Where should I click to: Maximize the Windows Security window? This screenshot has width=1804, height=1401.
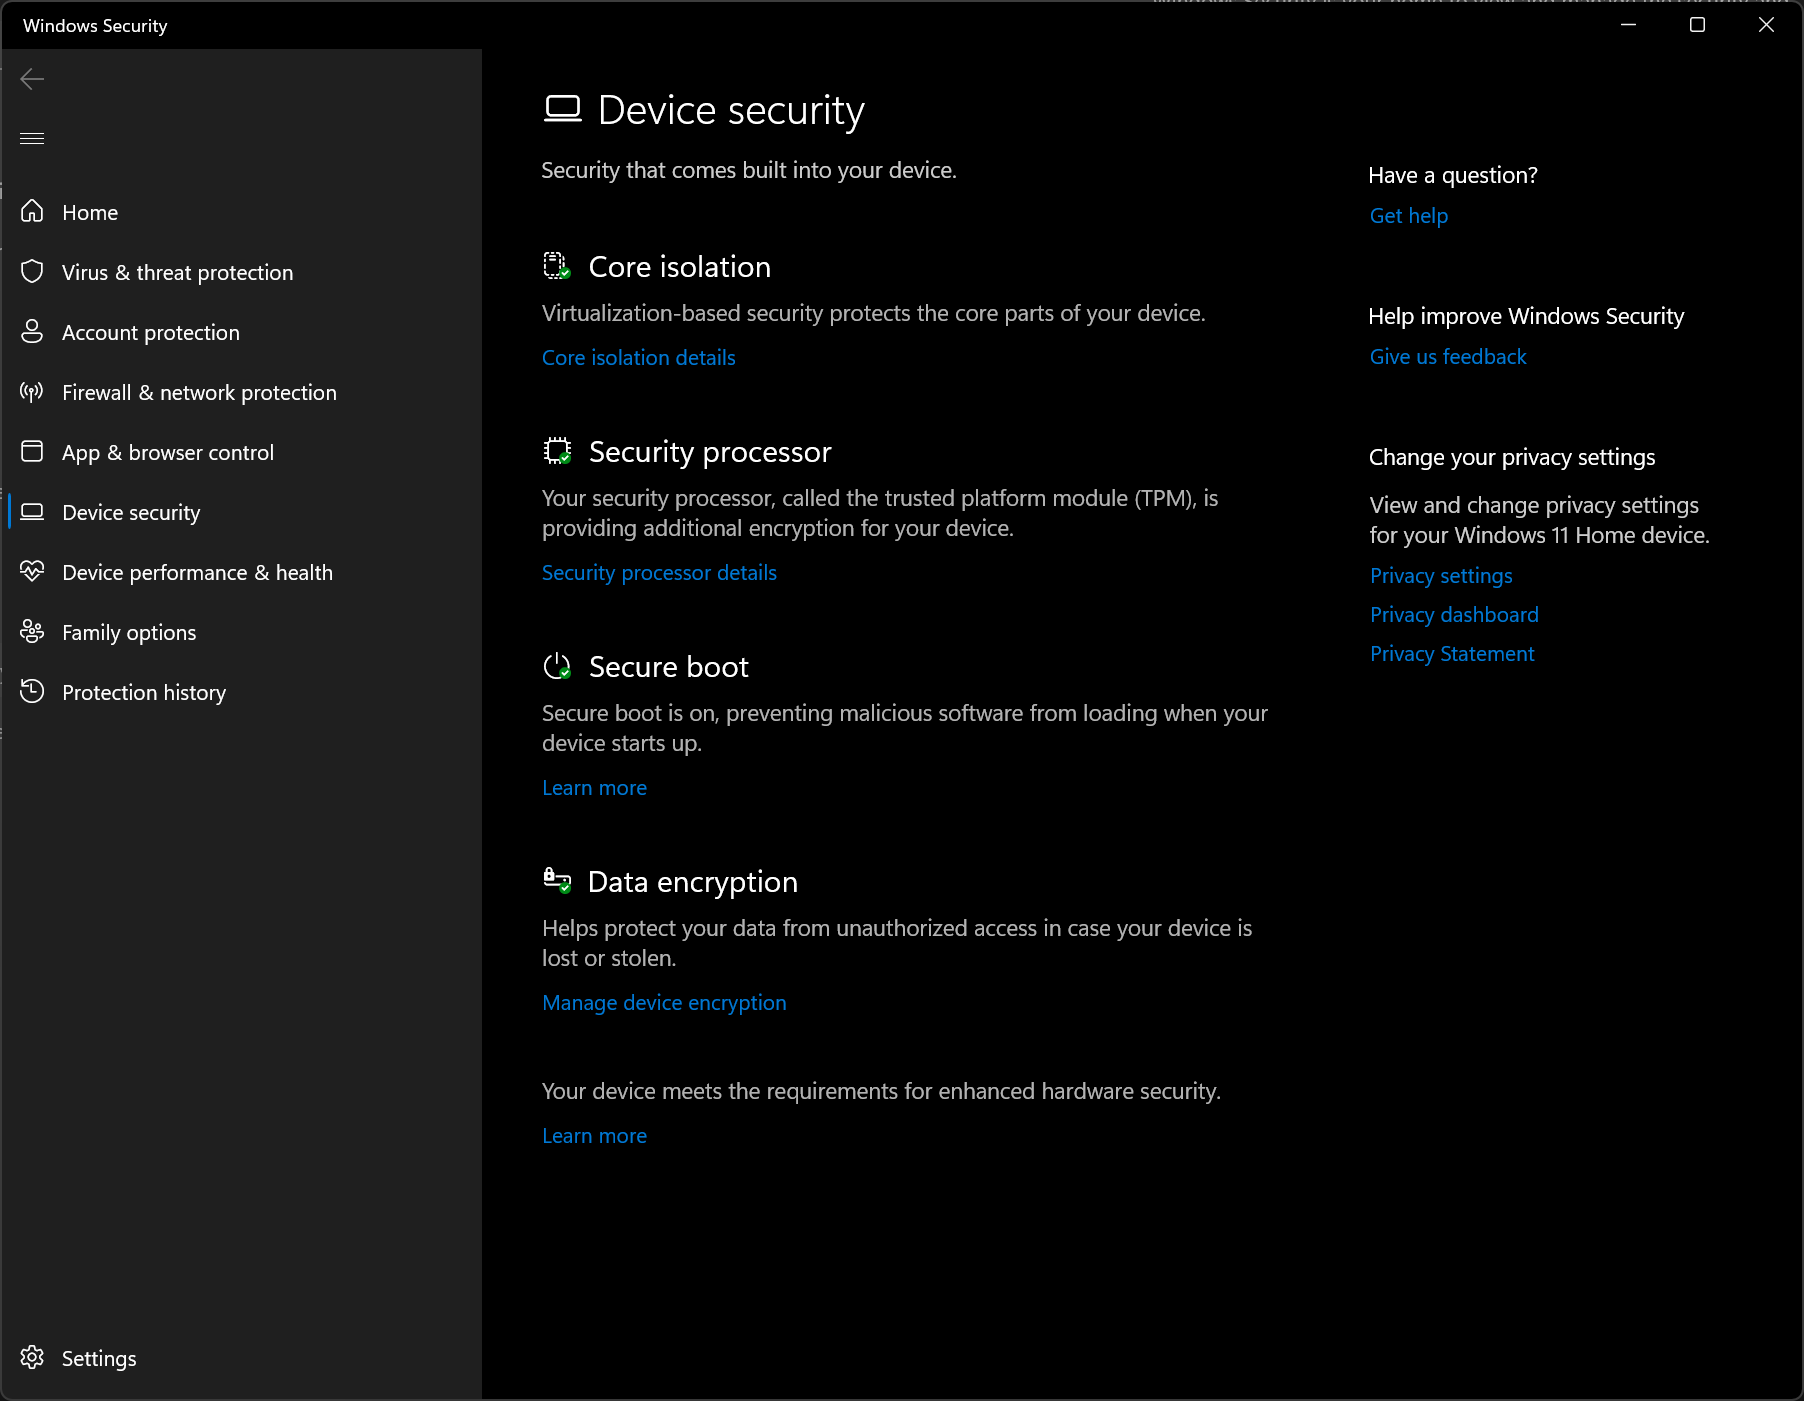(x=1697, y=25)
